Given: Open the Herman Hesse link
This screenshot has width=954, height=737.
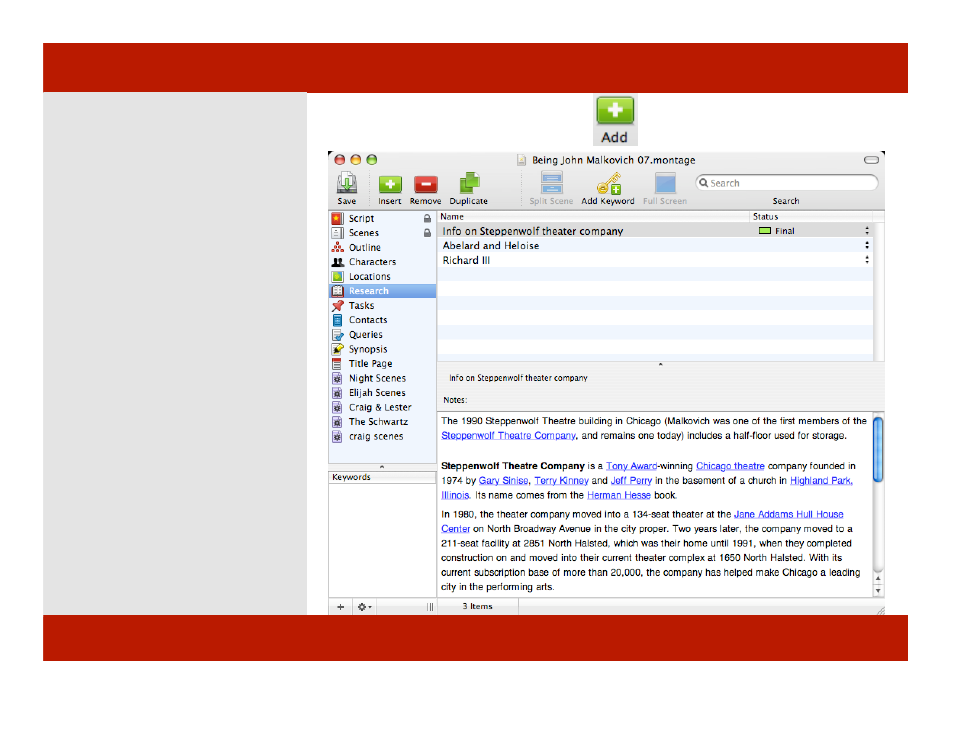Looking at the screenshot, I should point(619,495).
